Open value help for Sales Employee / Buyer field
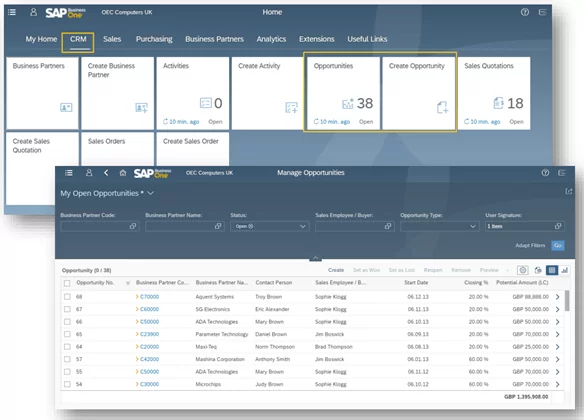Image resolution: width=584 pixels, height=420 pixels. (x=388, y=226)
